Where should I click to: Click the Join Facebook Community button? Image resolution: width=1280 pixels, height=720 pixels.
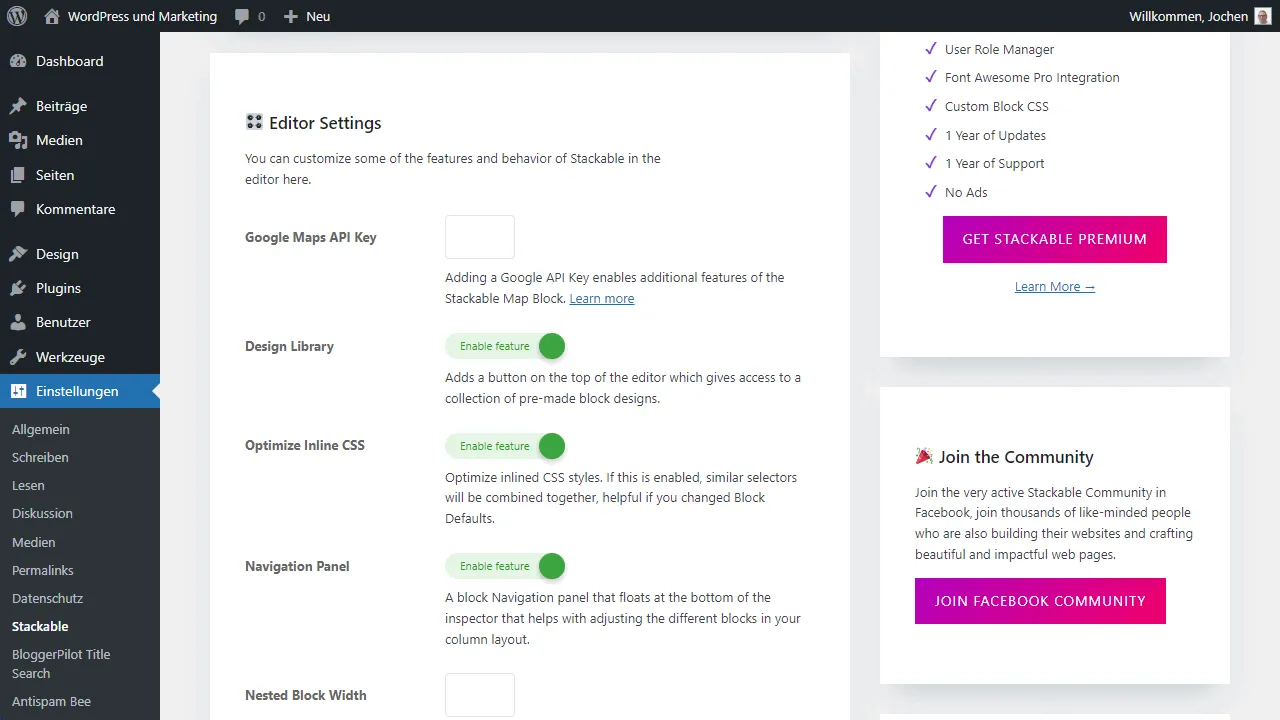[1040, 601]
